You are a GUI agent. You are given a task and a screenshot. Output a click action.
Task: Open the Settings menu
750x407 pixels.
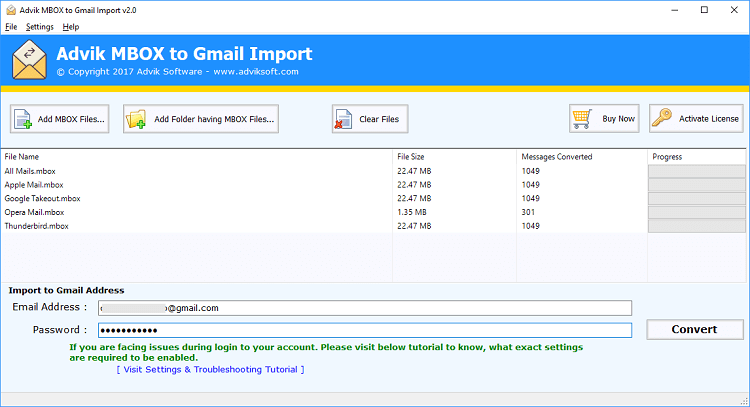40,27
